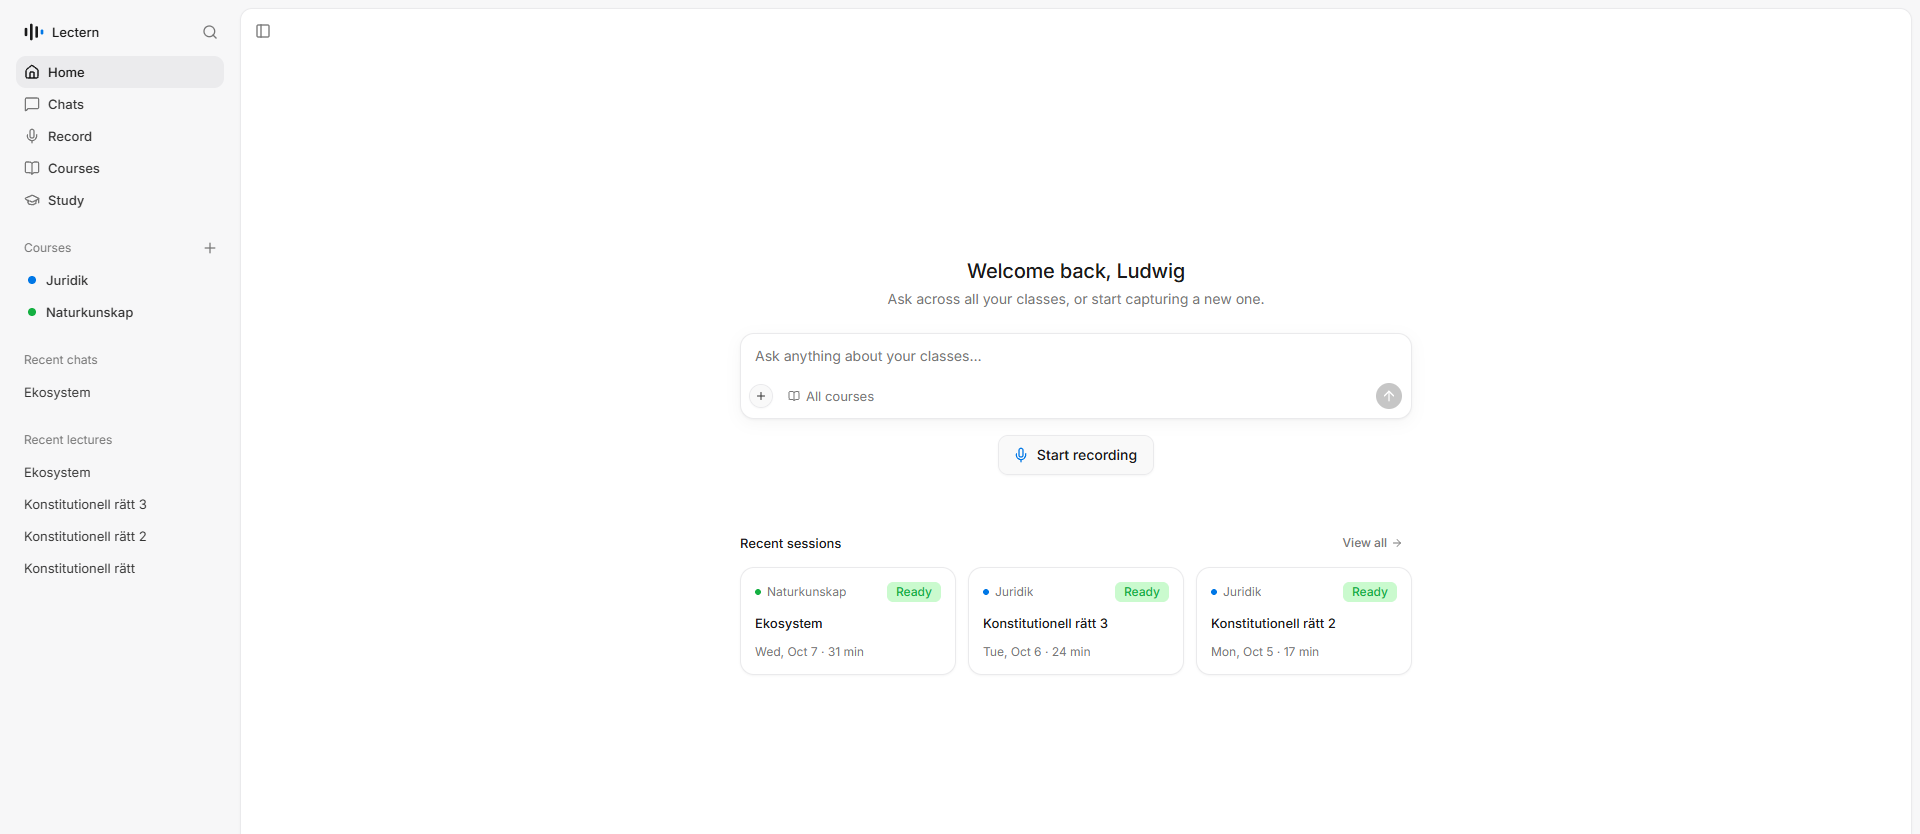This screenshot has height=834, width=1920.
Task: Focus the Ask anything input field
Action: coord(1076,356)
